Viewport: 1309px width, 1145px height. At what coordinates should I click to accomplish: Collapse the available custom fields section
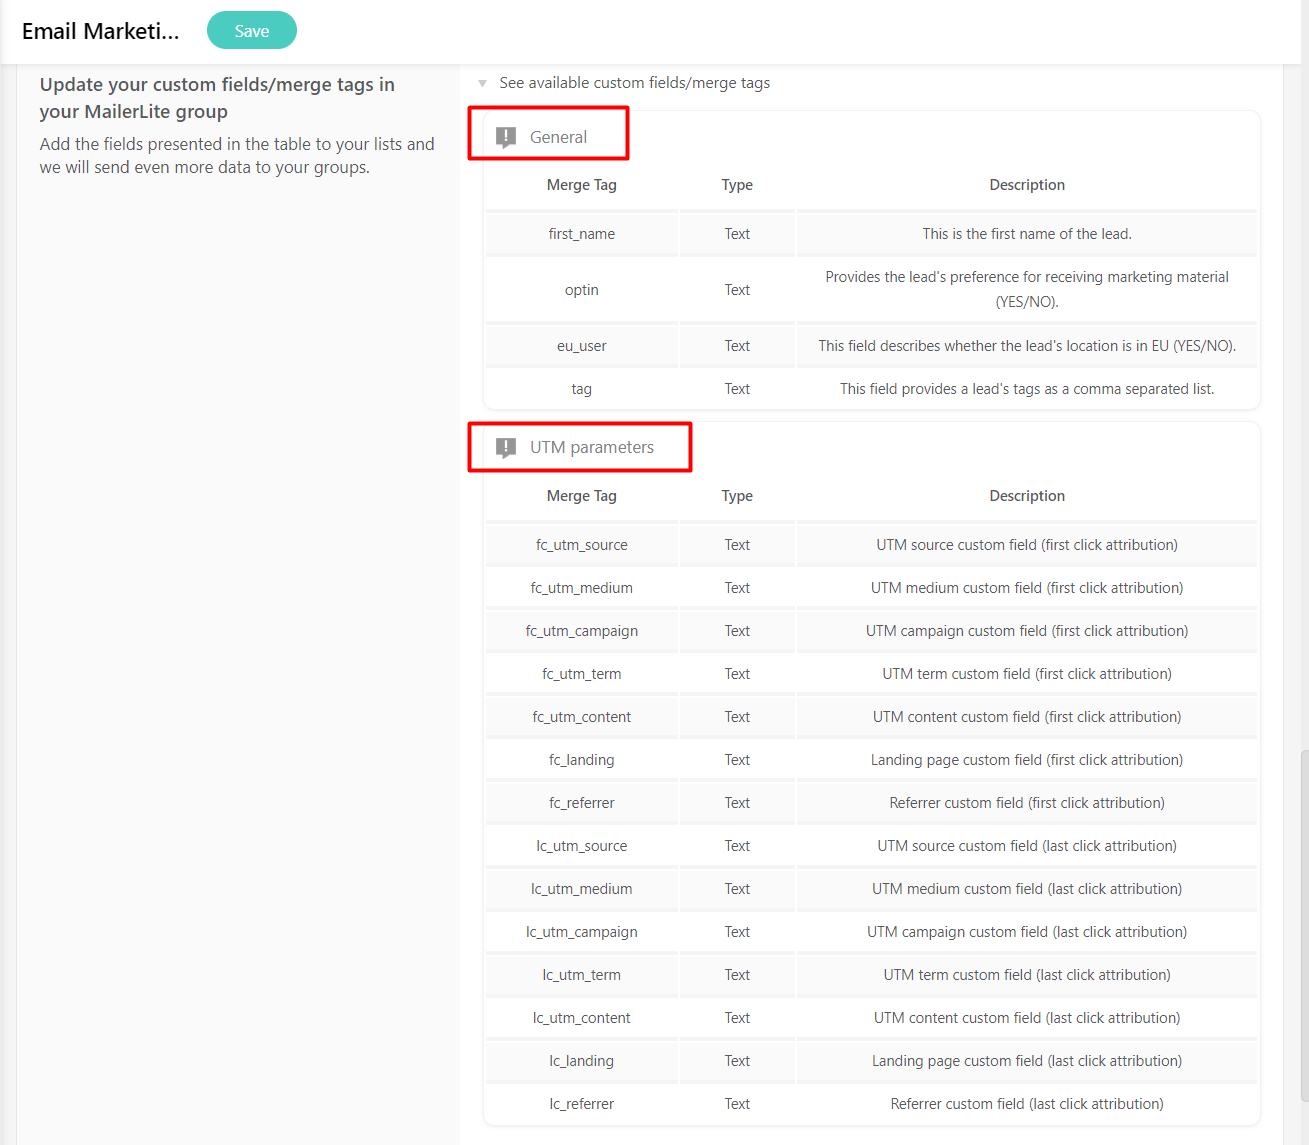[483, 83]
